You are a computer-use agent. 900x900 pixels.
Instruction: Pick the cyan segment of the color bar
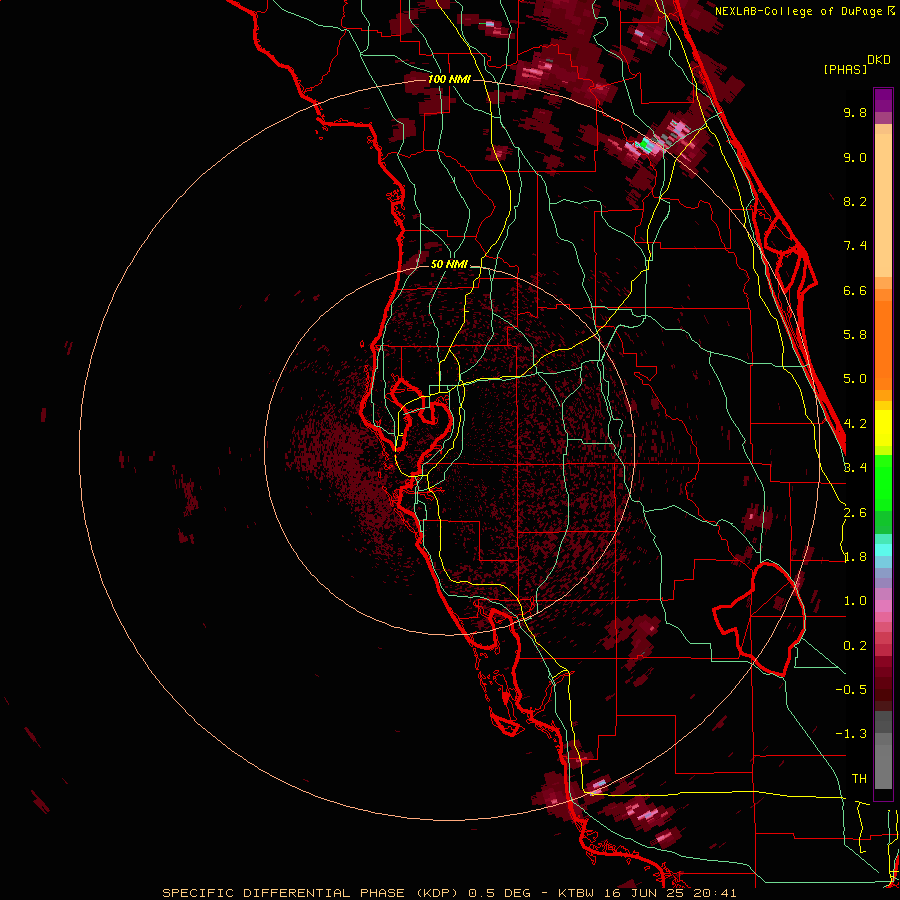(883, 550)
